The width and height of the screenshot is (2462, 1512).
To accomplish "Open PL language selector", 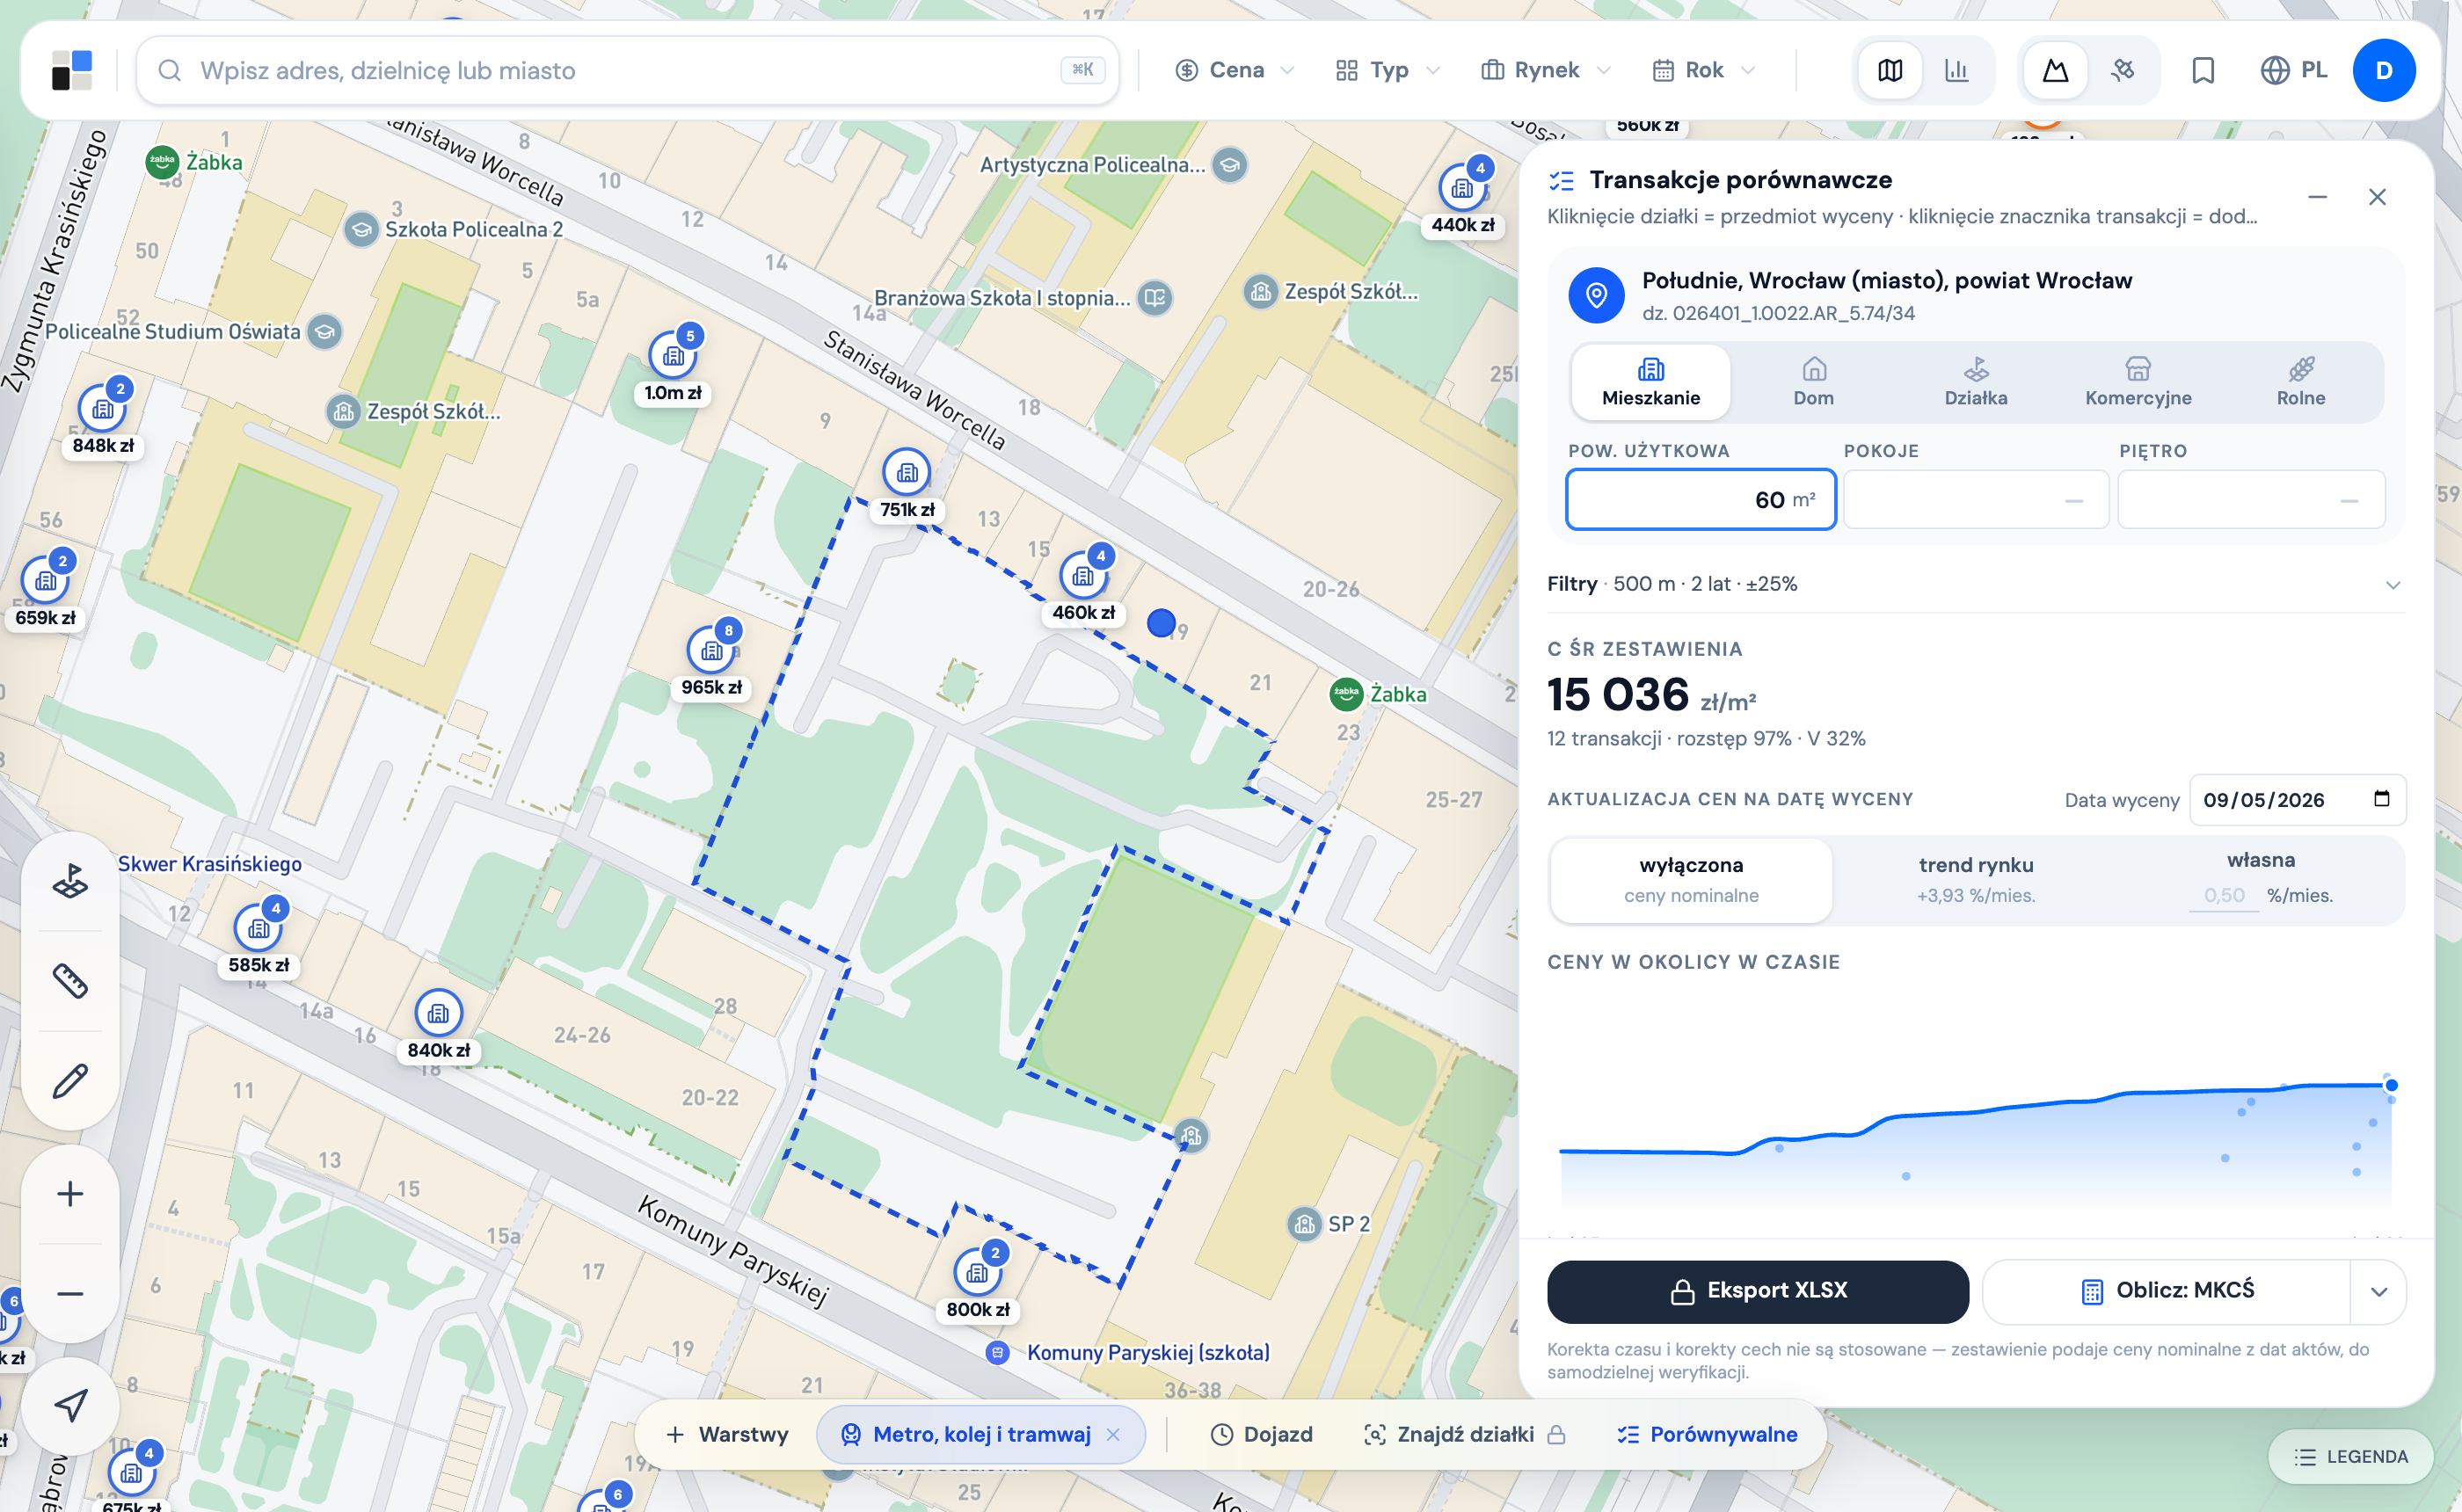I will pyautogui.click(x=2294, y=70).
